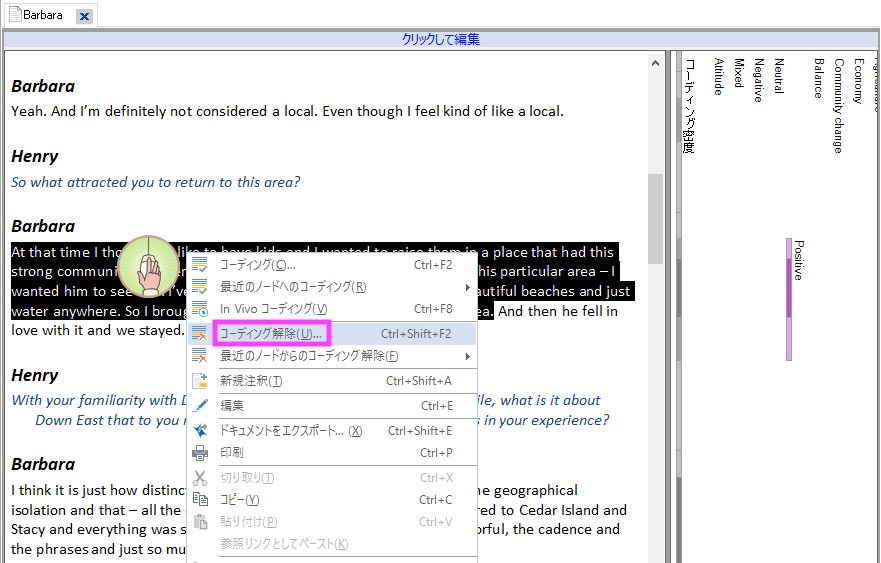This screenshot has width=881, height=563.
Task: Click the コーディング icon in context menu
Action: point(200,265)
